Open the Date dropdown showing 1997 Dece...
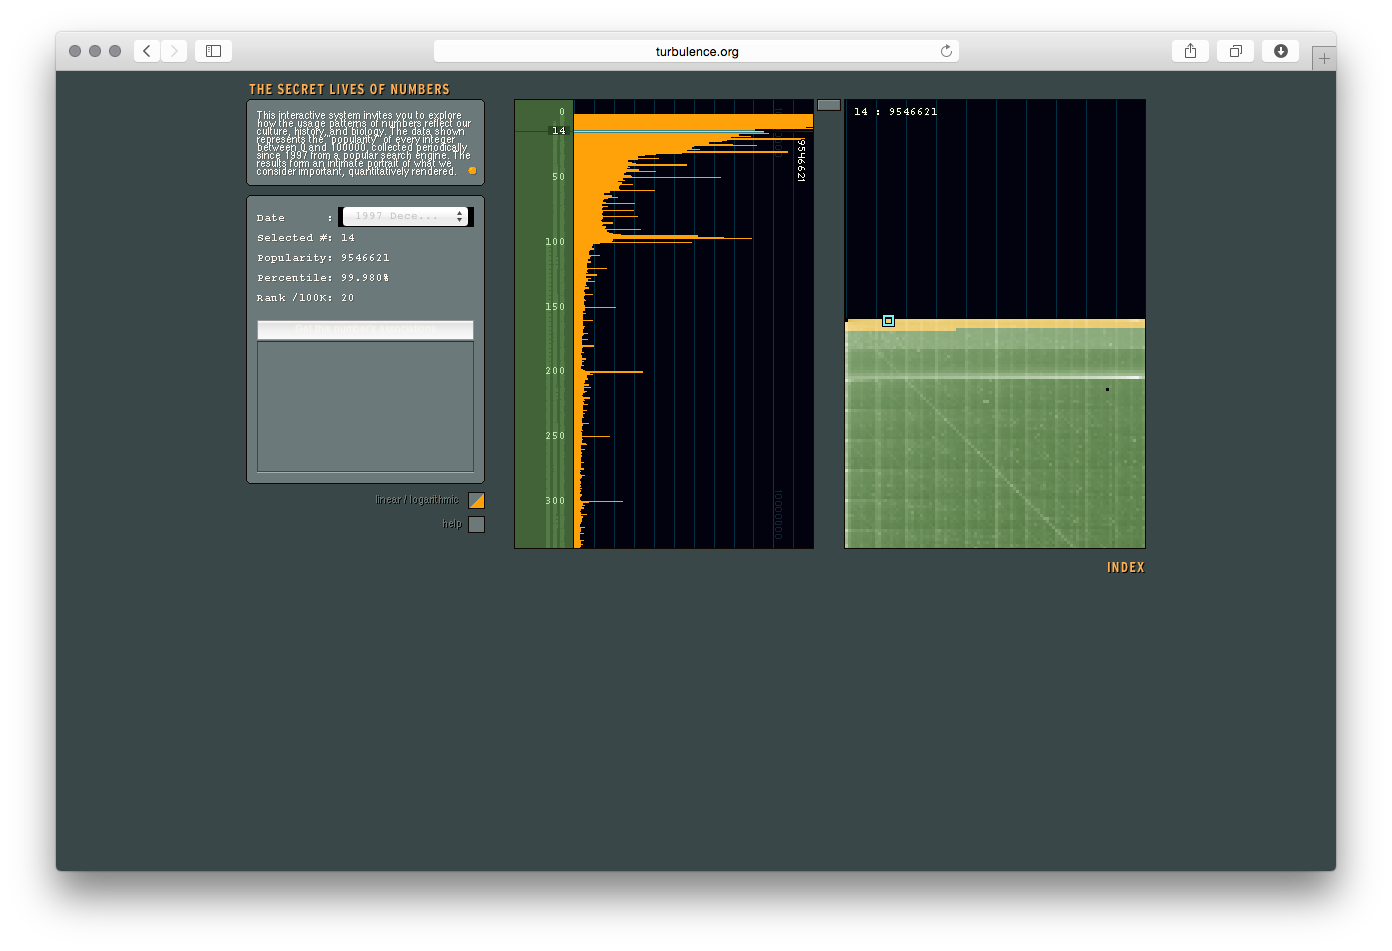Viewport: 1392px width, 951px height. pos(405,217)
